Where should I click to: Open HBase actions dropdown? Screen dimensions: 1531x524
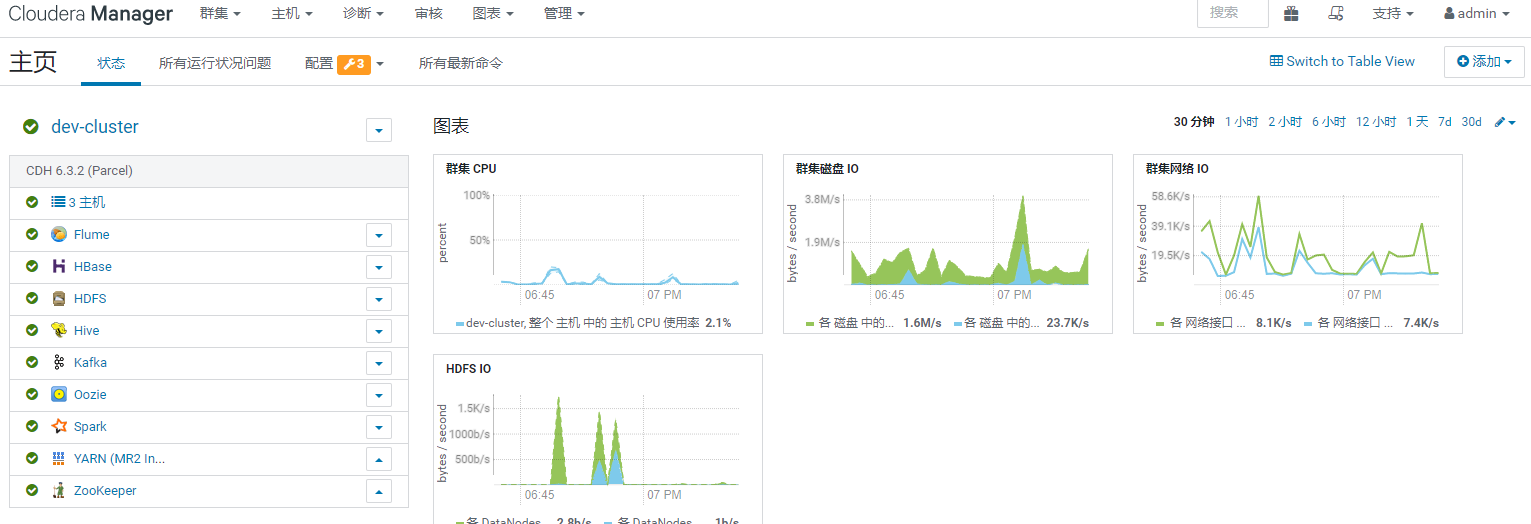(379, 267)
